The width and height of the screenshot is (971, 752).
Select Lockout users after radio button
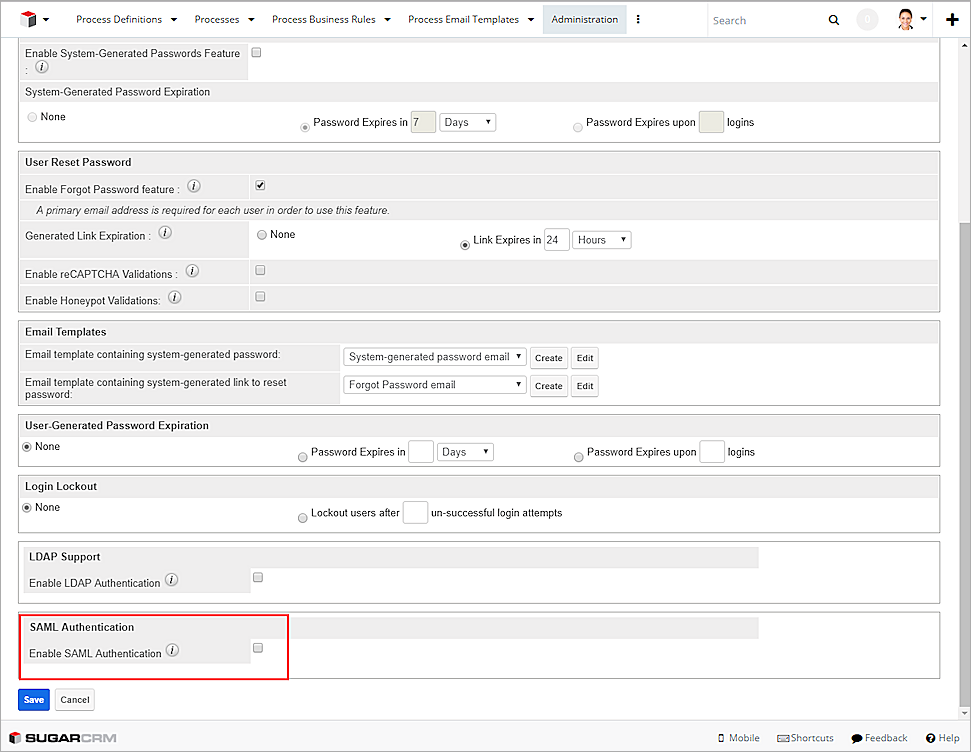(x=303, y=518)
